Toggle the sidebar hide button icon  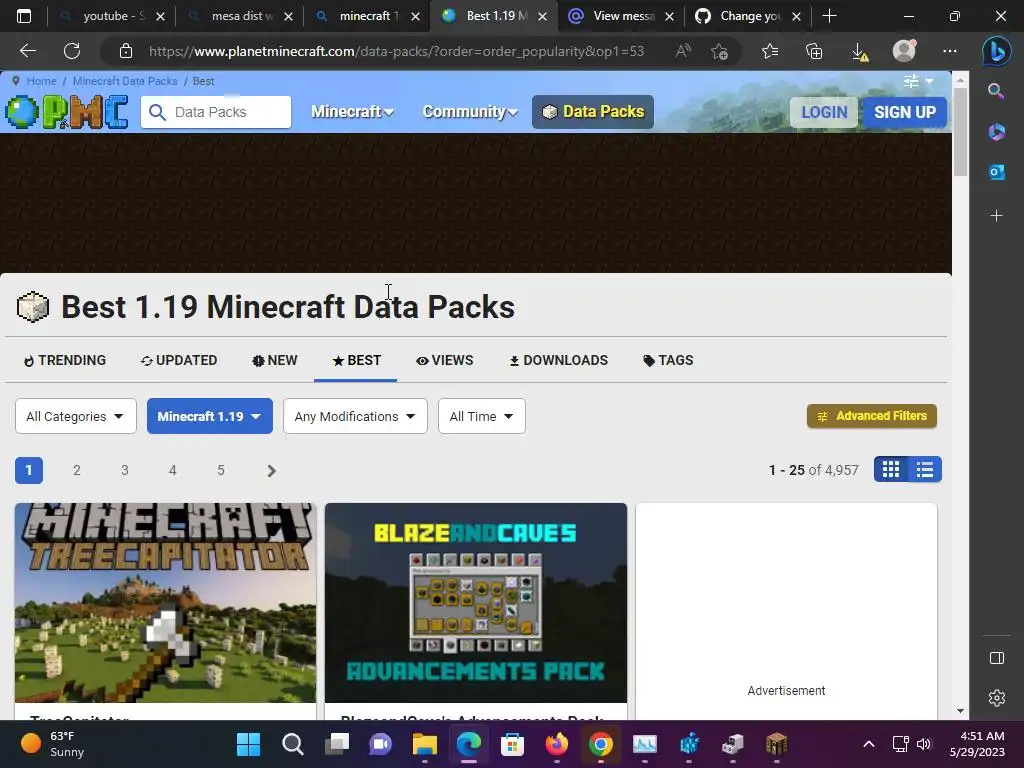click(997, 658)
